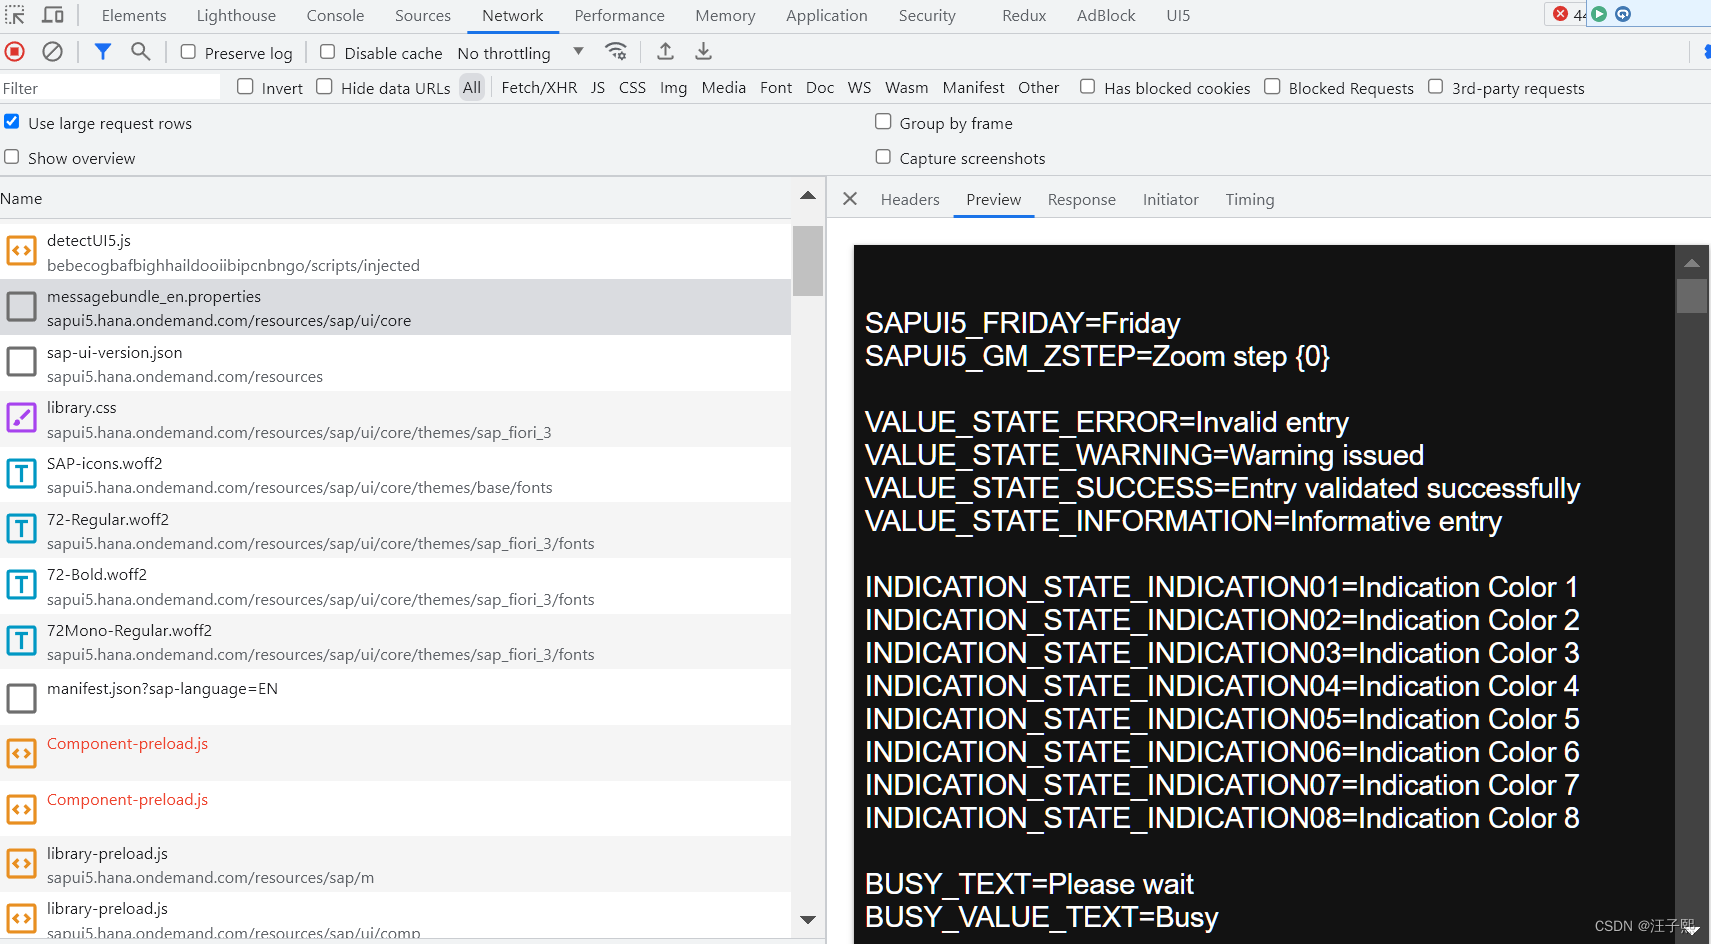
Task: Select 72-Bold.woff2 font icon
Action: click(21, 584)
